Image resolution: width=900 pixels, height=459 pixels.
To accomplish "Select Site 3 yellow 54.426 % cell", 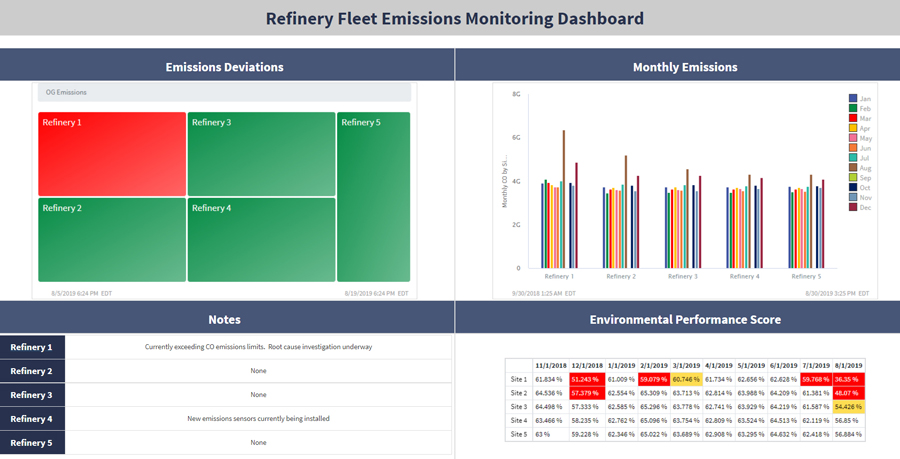I will [x=848, y=407].
